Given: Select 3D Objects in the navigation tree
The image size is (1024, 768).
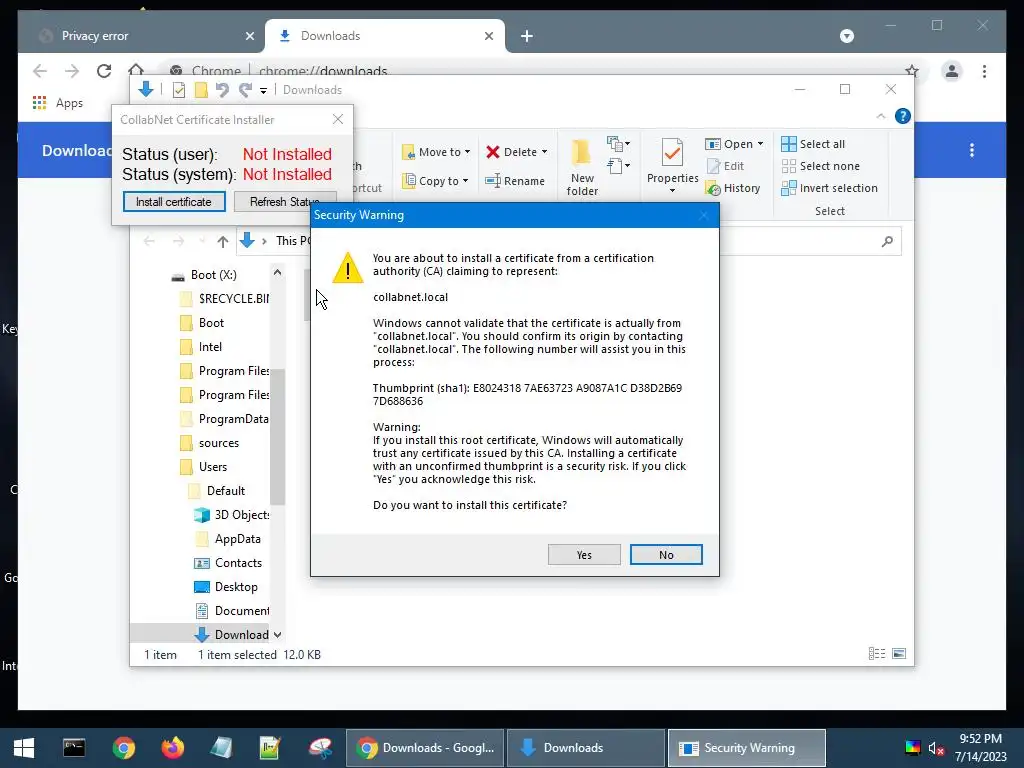Looking at the screenshot, I should 232,515.
